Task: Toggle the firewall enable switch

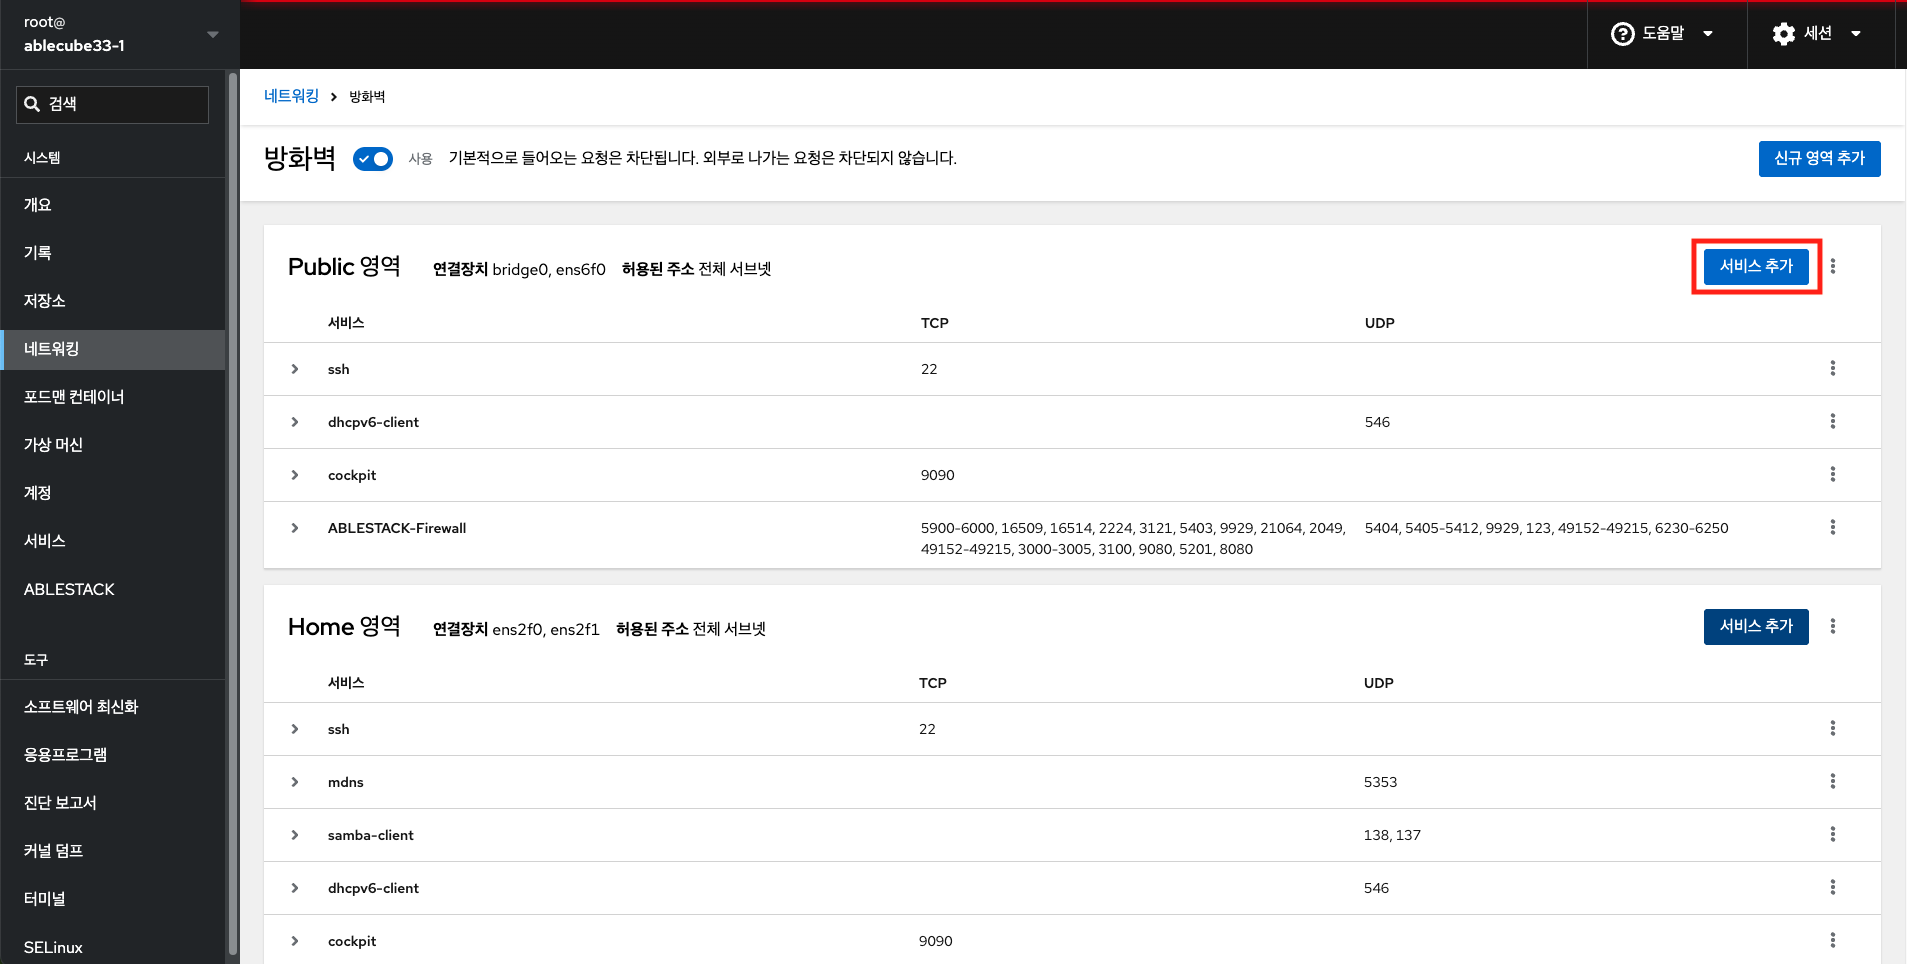Action: [373, 159]
